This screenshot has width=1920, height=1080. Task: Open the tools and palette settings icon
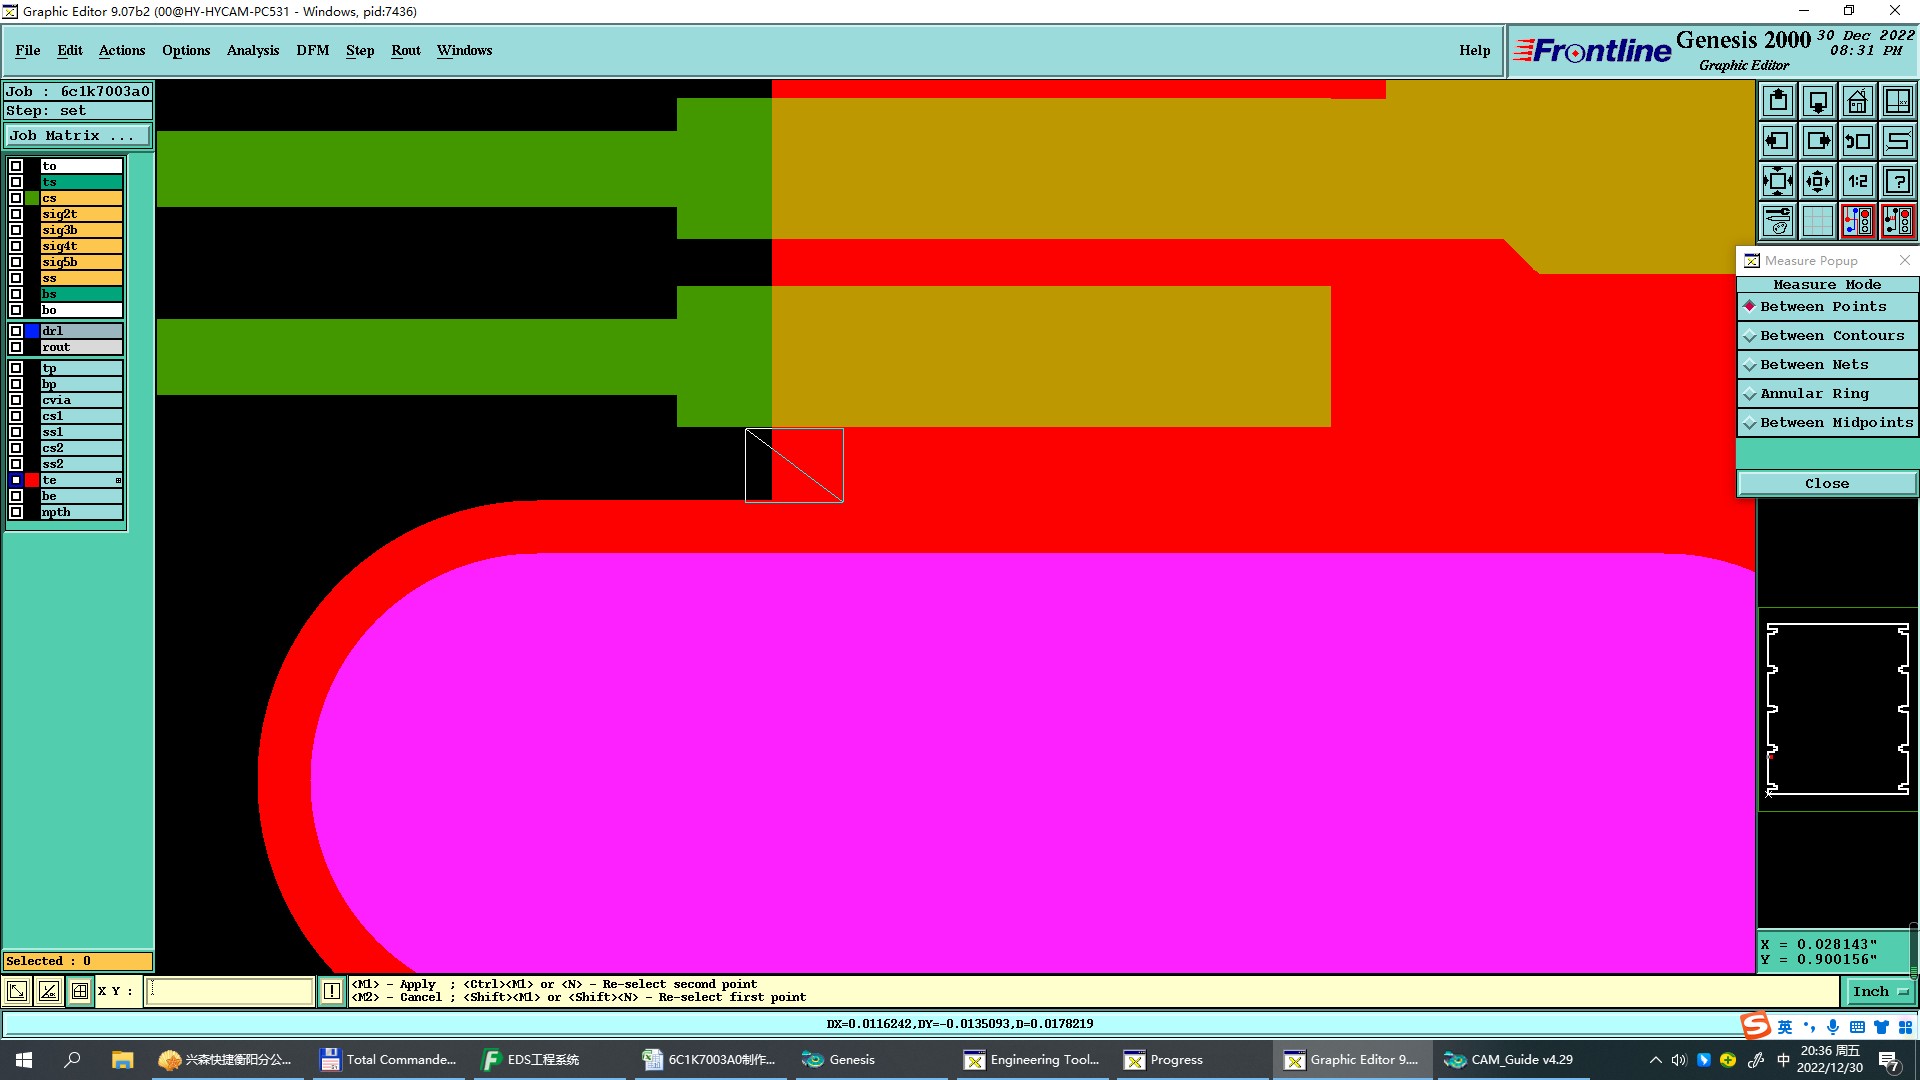coord(1778,221)
